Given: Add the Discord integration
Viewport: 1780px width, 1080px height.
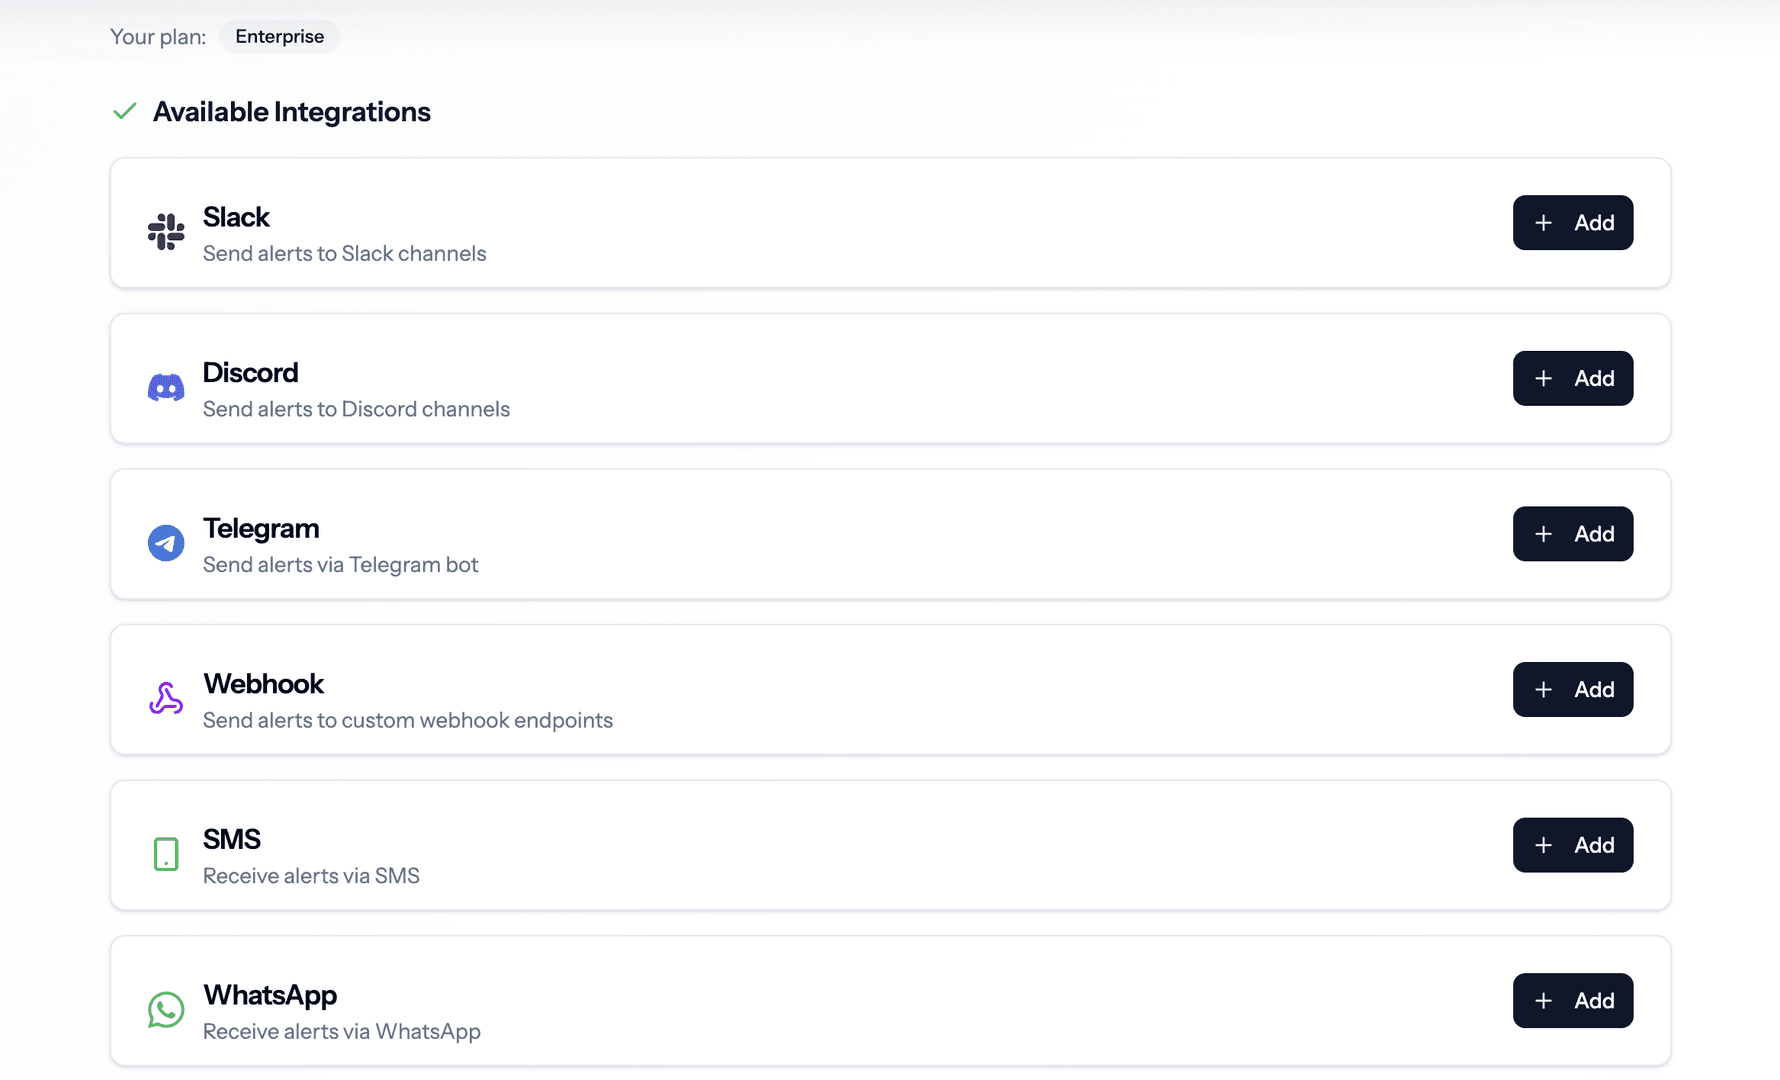Looking at the screenshot, I should (1573, 378).
